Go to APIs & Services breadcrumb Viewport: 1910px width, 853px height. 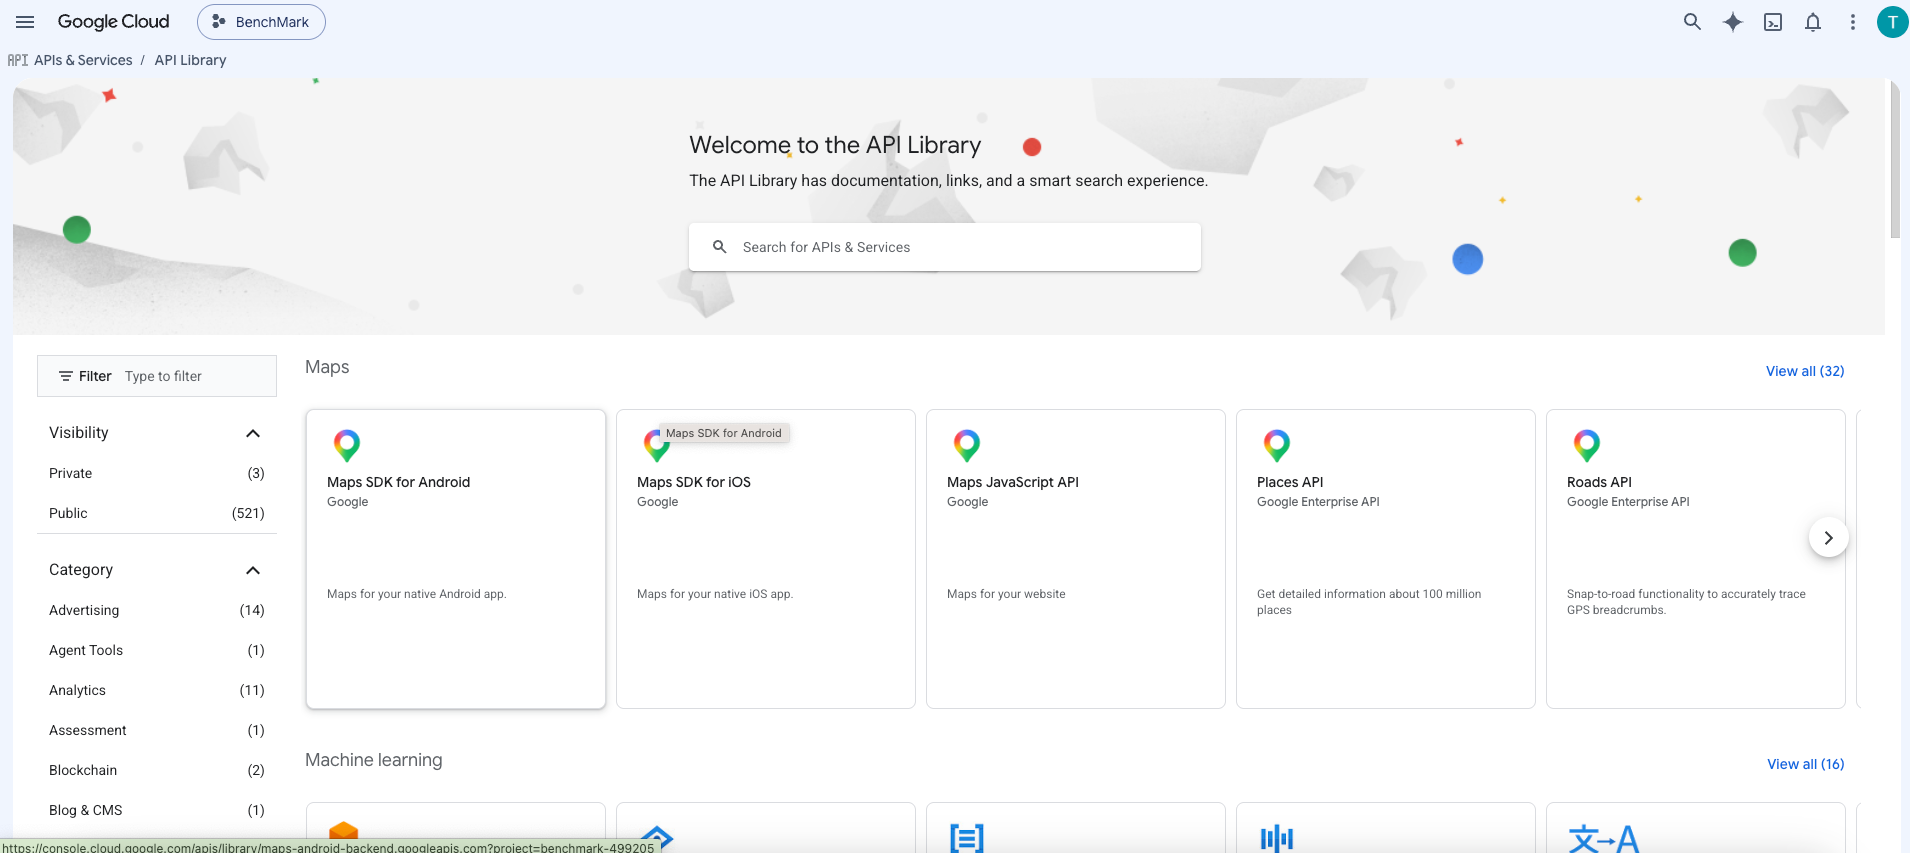[83, 60]
